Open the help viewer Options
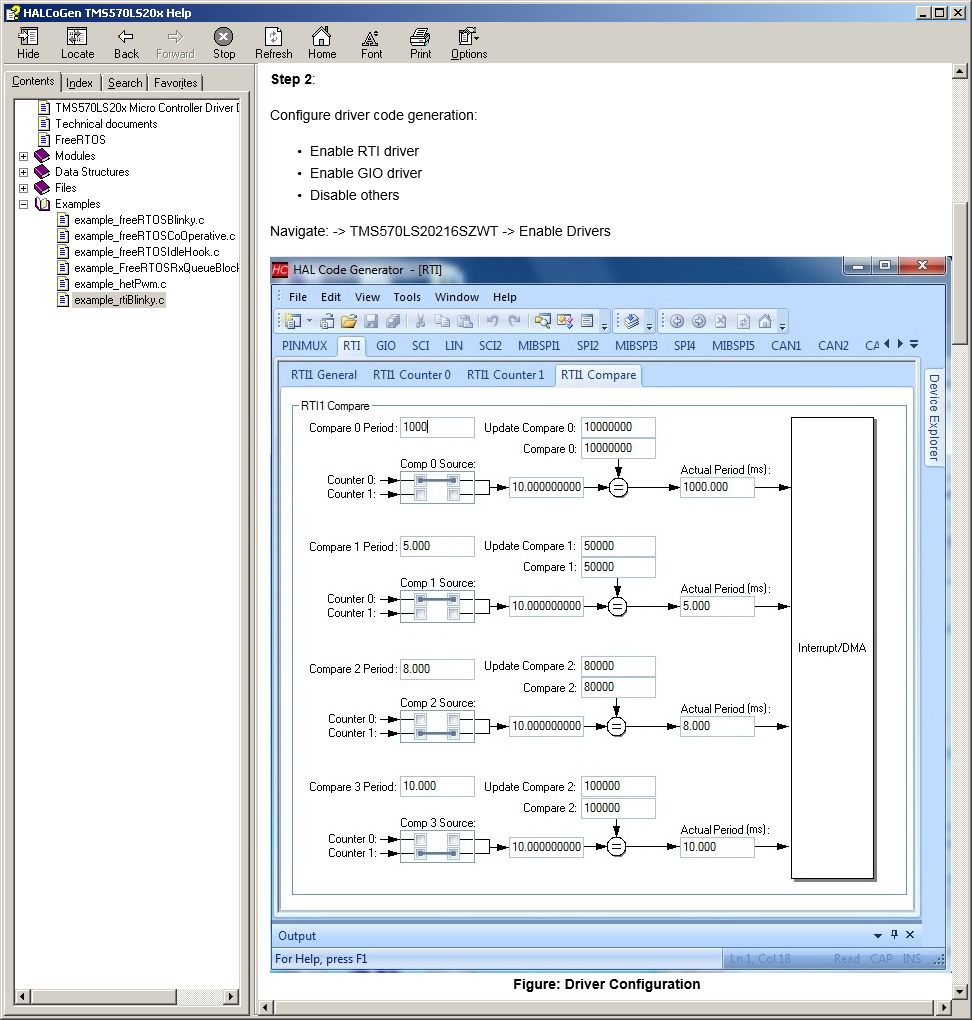 click(x=469, y=44)
